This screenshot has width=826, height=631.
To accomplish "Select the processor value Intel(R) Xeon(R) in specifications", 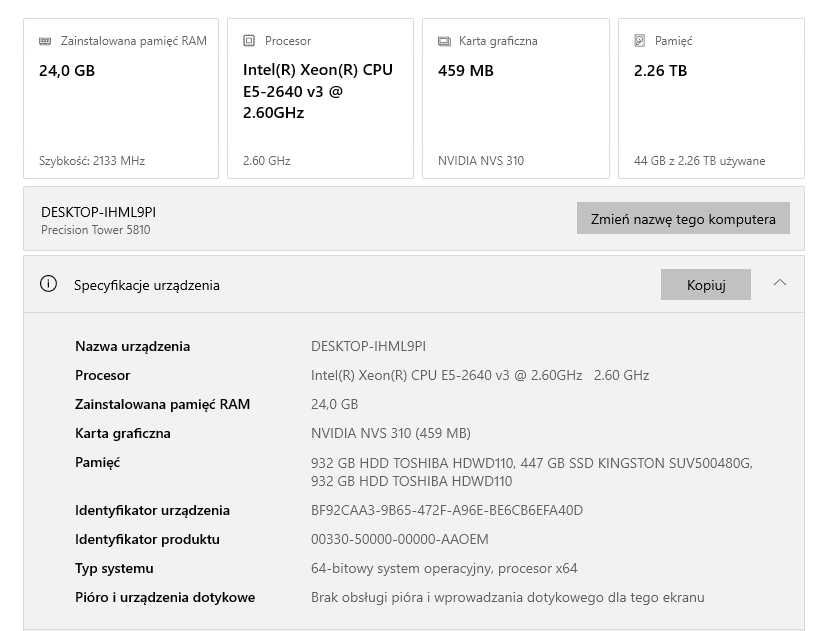I will point(480,376).
